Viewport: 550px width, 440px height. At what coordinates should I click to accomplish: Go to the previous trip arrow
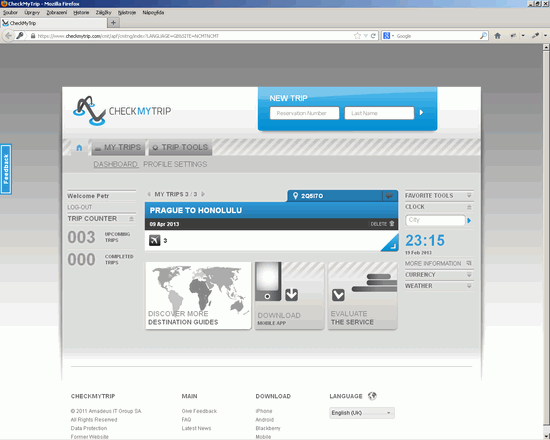click(x=149, y=194)
